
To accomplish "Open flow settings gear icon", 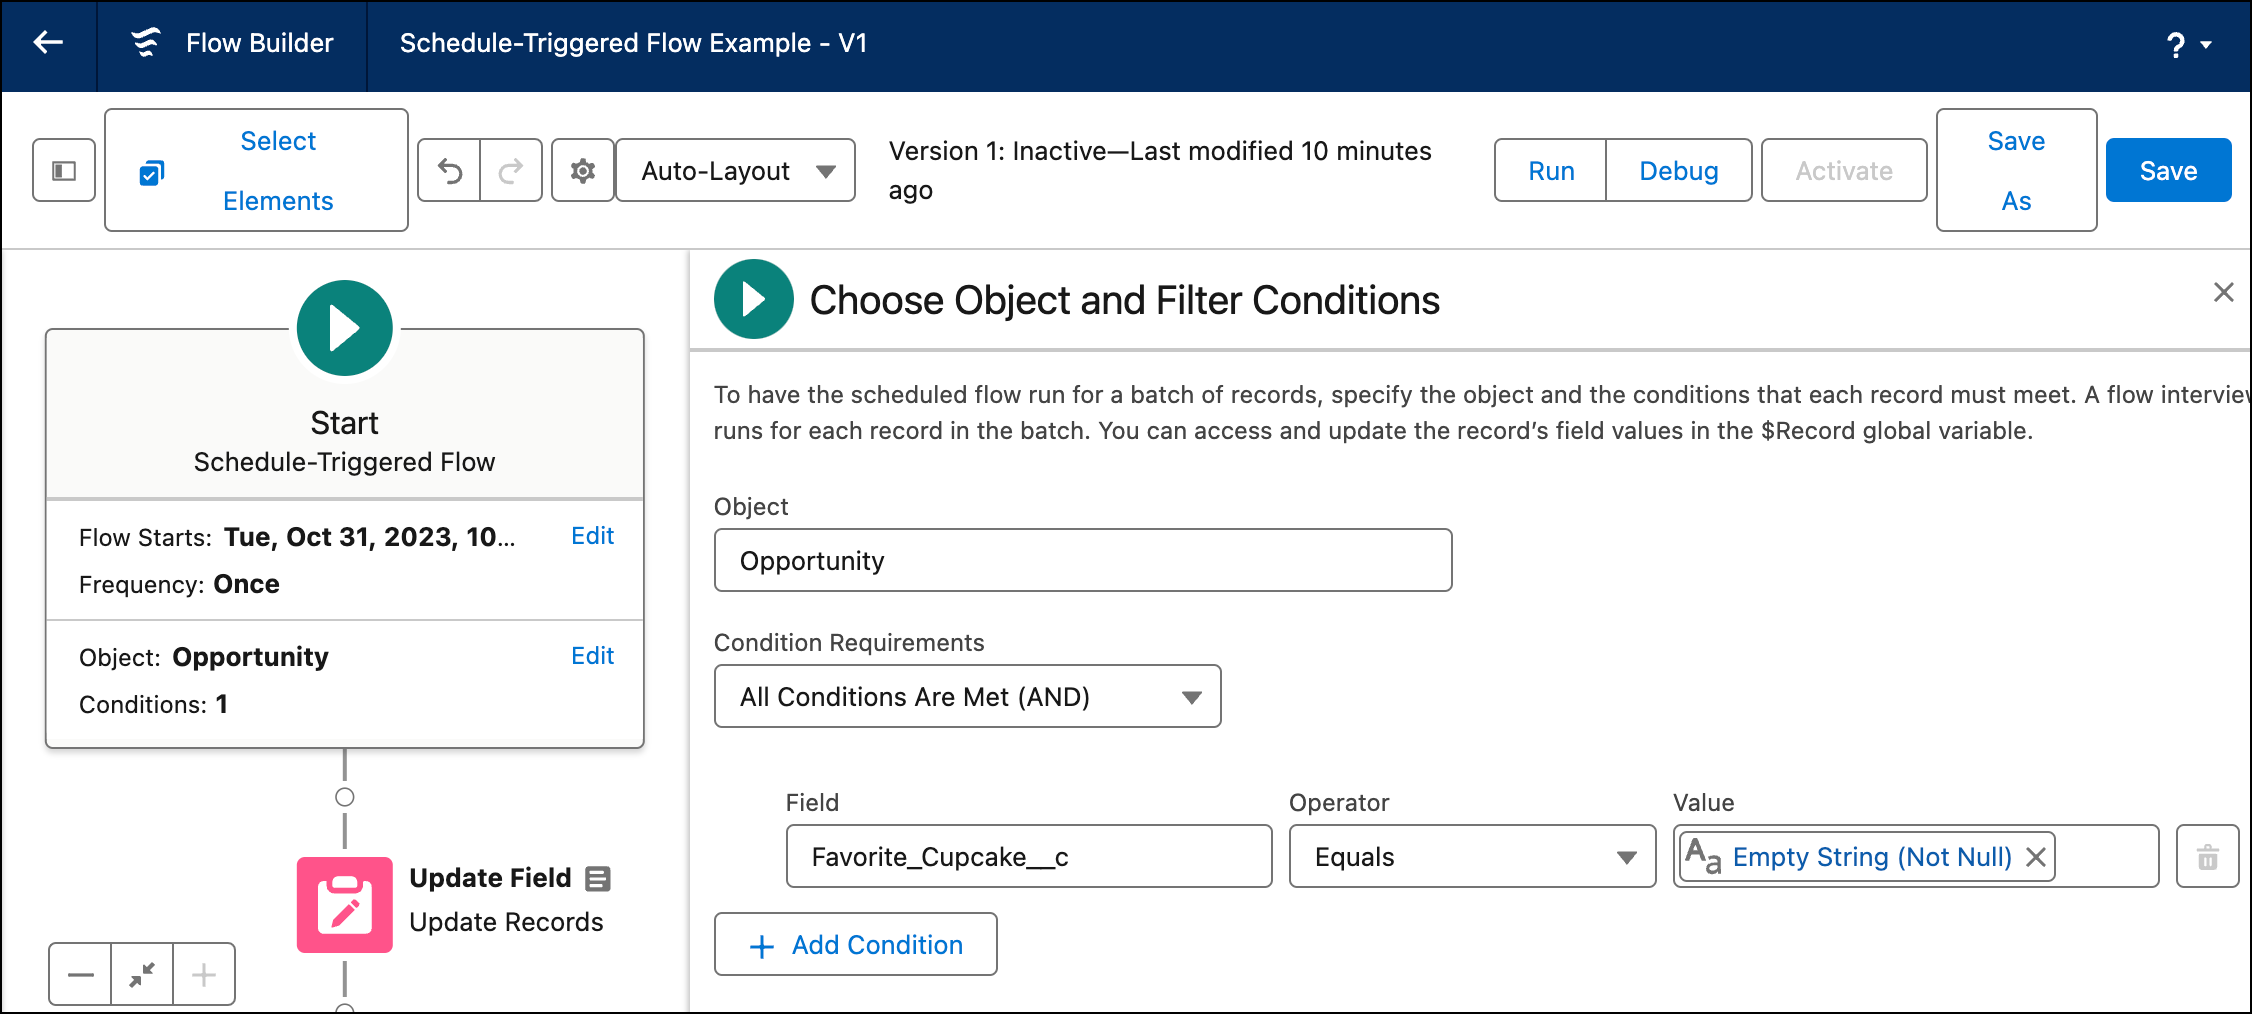I will pyautogui.click(x=583, y=171).
